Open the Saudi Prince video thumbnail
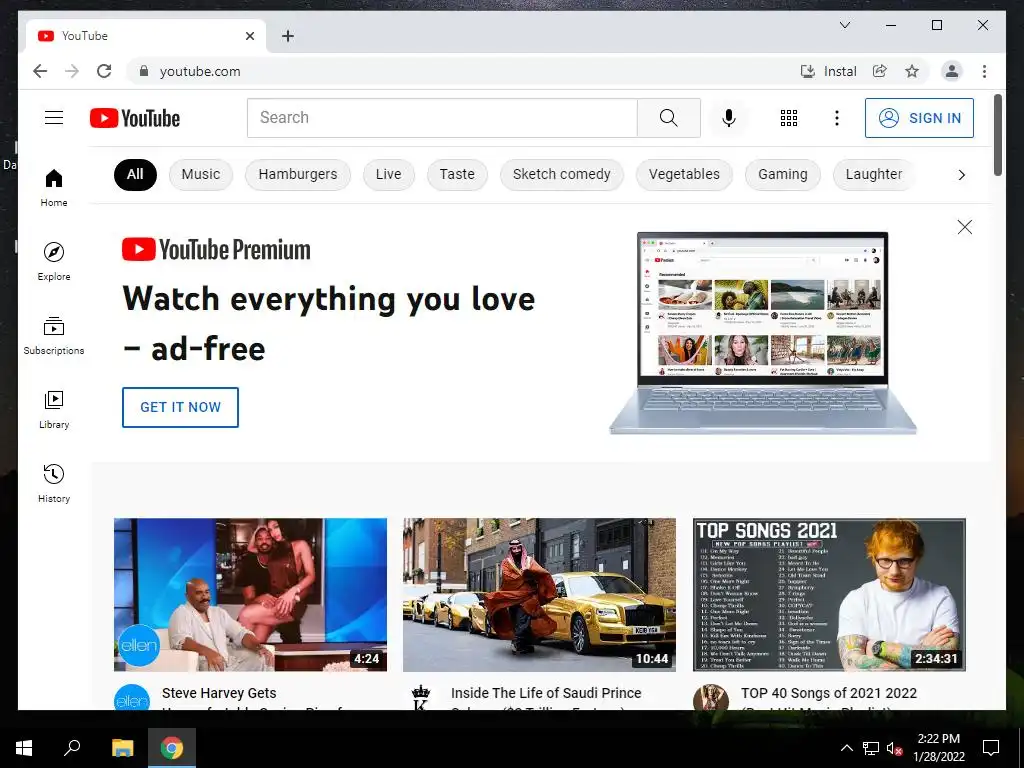This screenshot has height=768, width=1024. (539, 594)
